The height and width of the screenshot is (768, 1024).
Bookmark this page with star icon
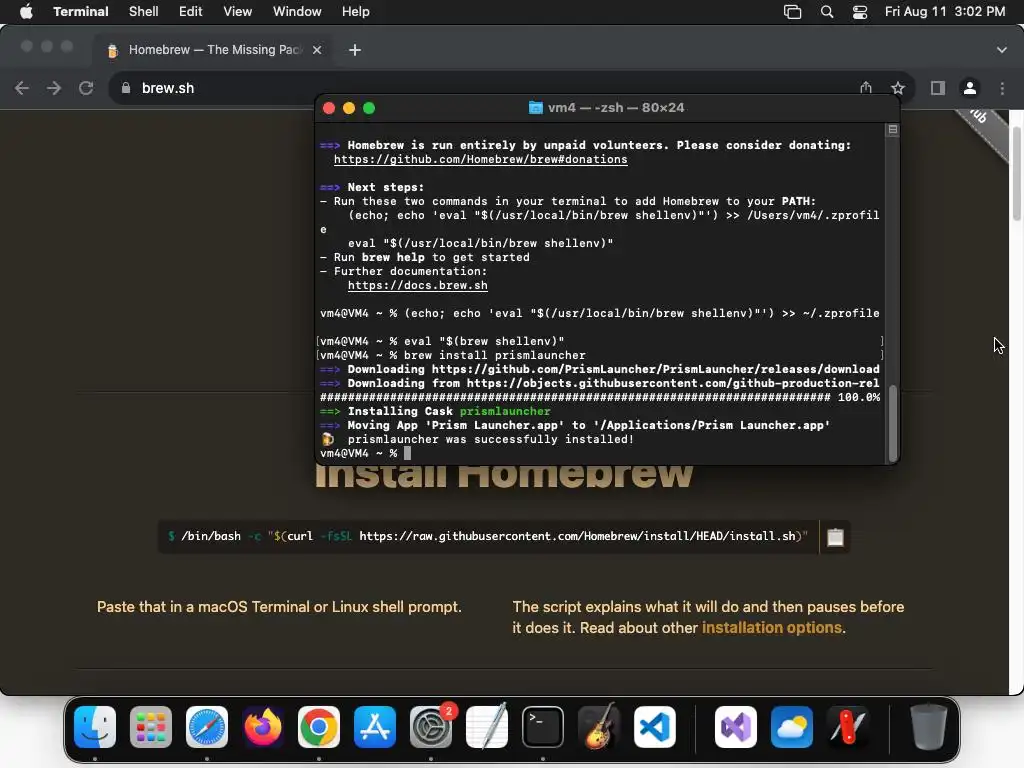898,88
